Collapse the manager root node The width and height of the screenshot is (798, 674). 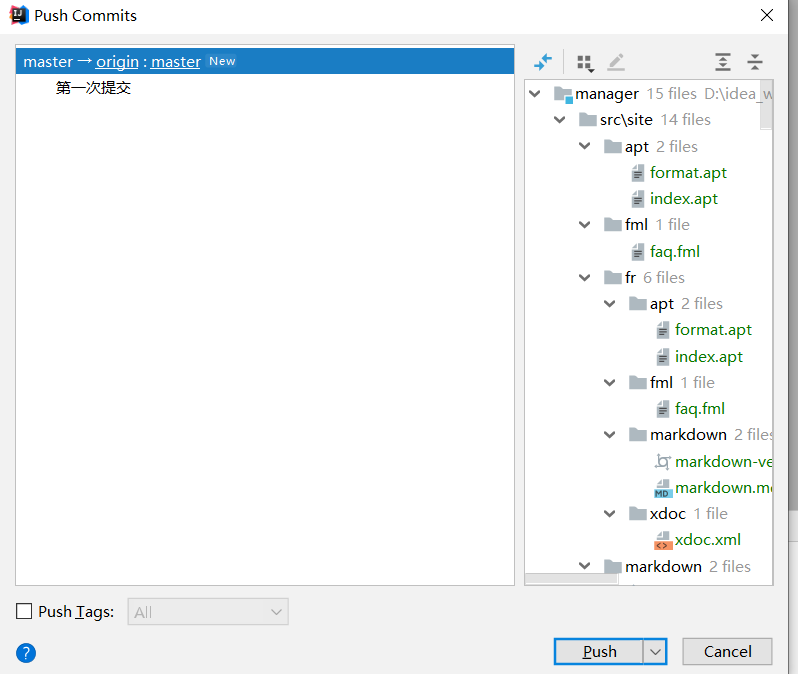(x=534, y=94)
